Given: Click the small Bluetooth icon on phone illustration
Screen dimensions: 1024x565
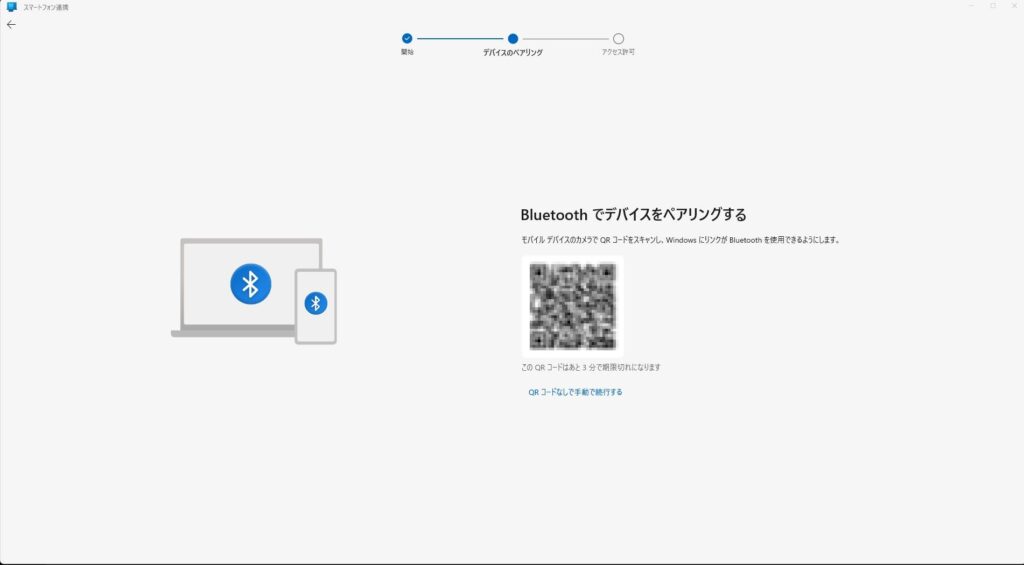Looking at the screenshot, I should pos(315,303).
